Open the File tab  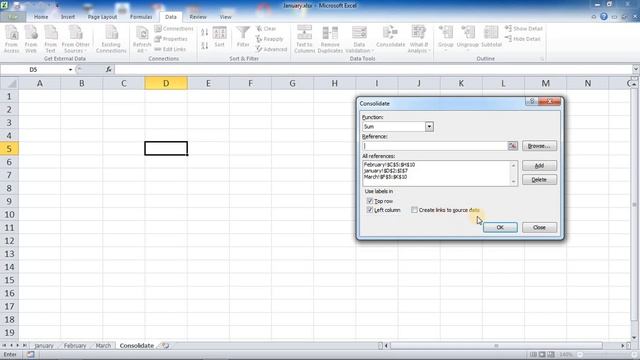coord(13,17)
